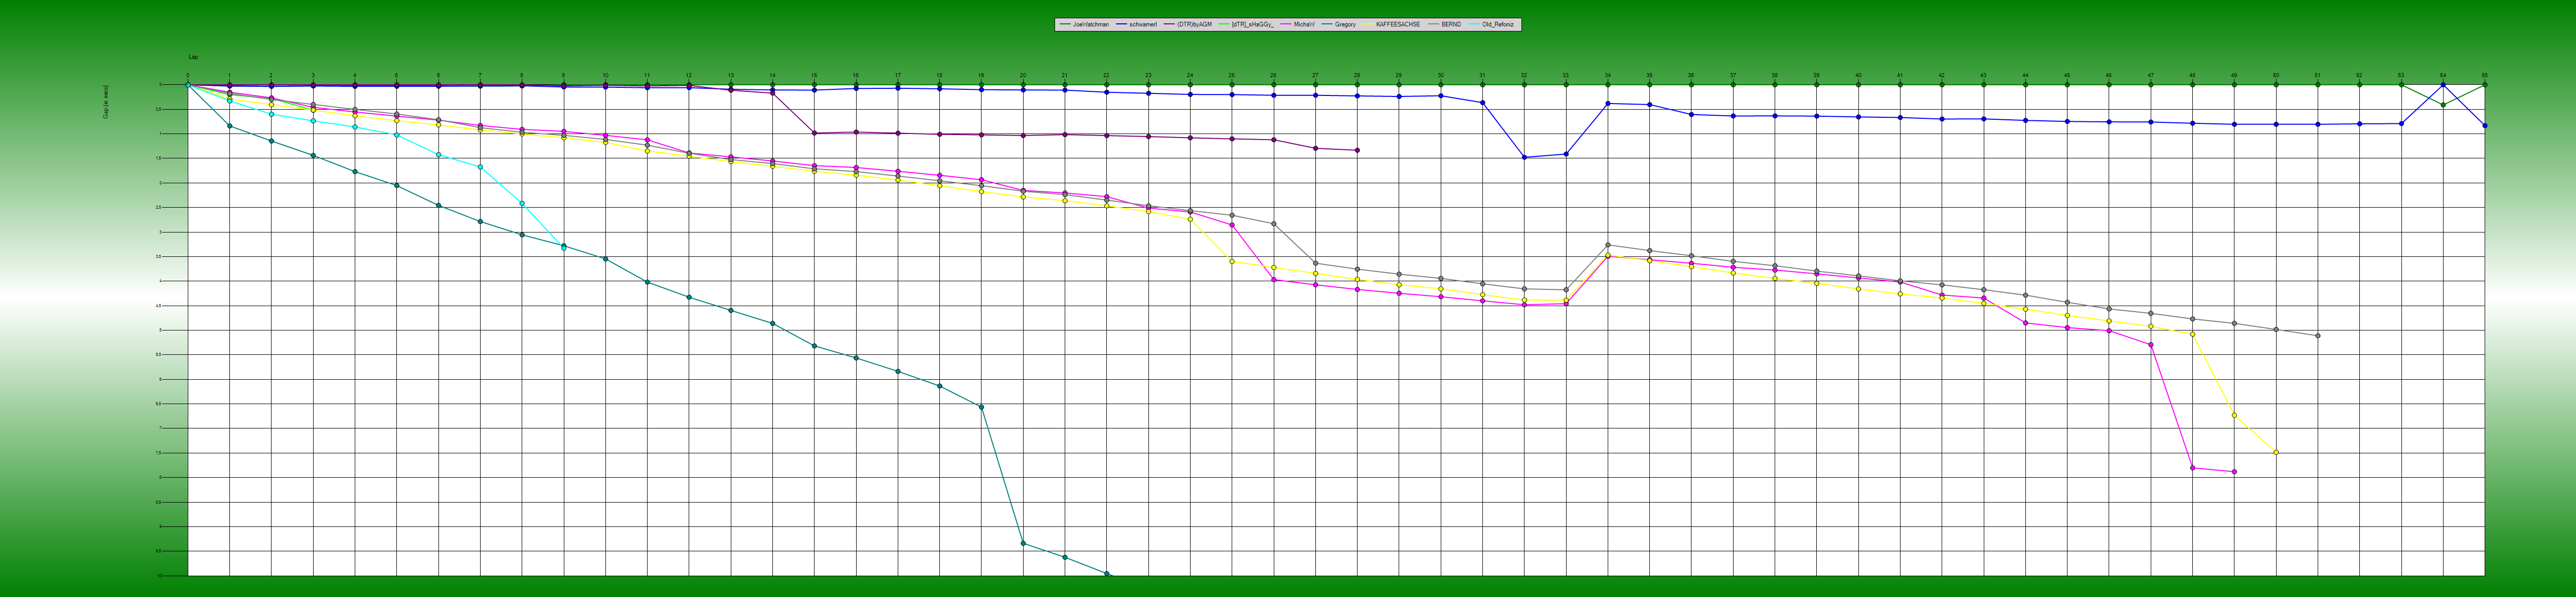Click Old_Refoniz's cyan data point at lap 8
This screenshot has height=597, width=2576.
point(522,203)
